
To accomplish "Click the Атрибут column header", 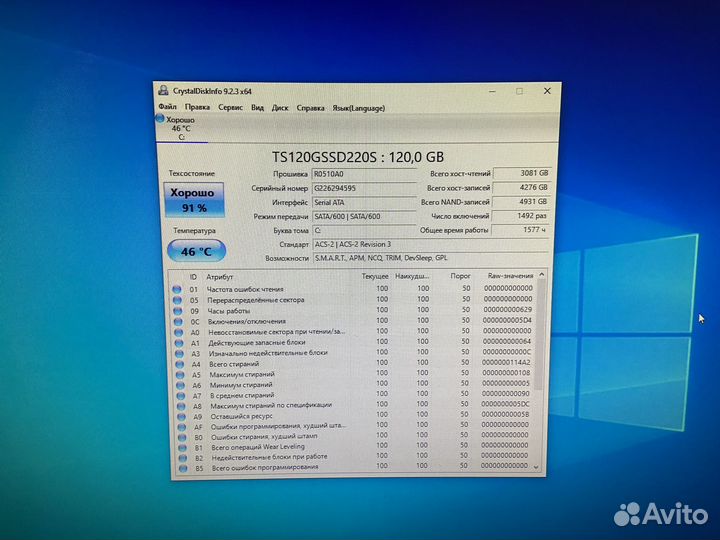I will point(219,277).
